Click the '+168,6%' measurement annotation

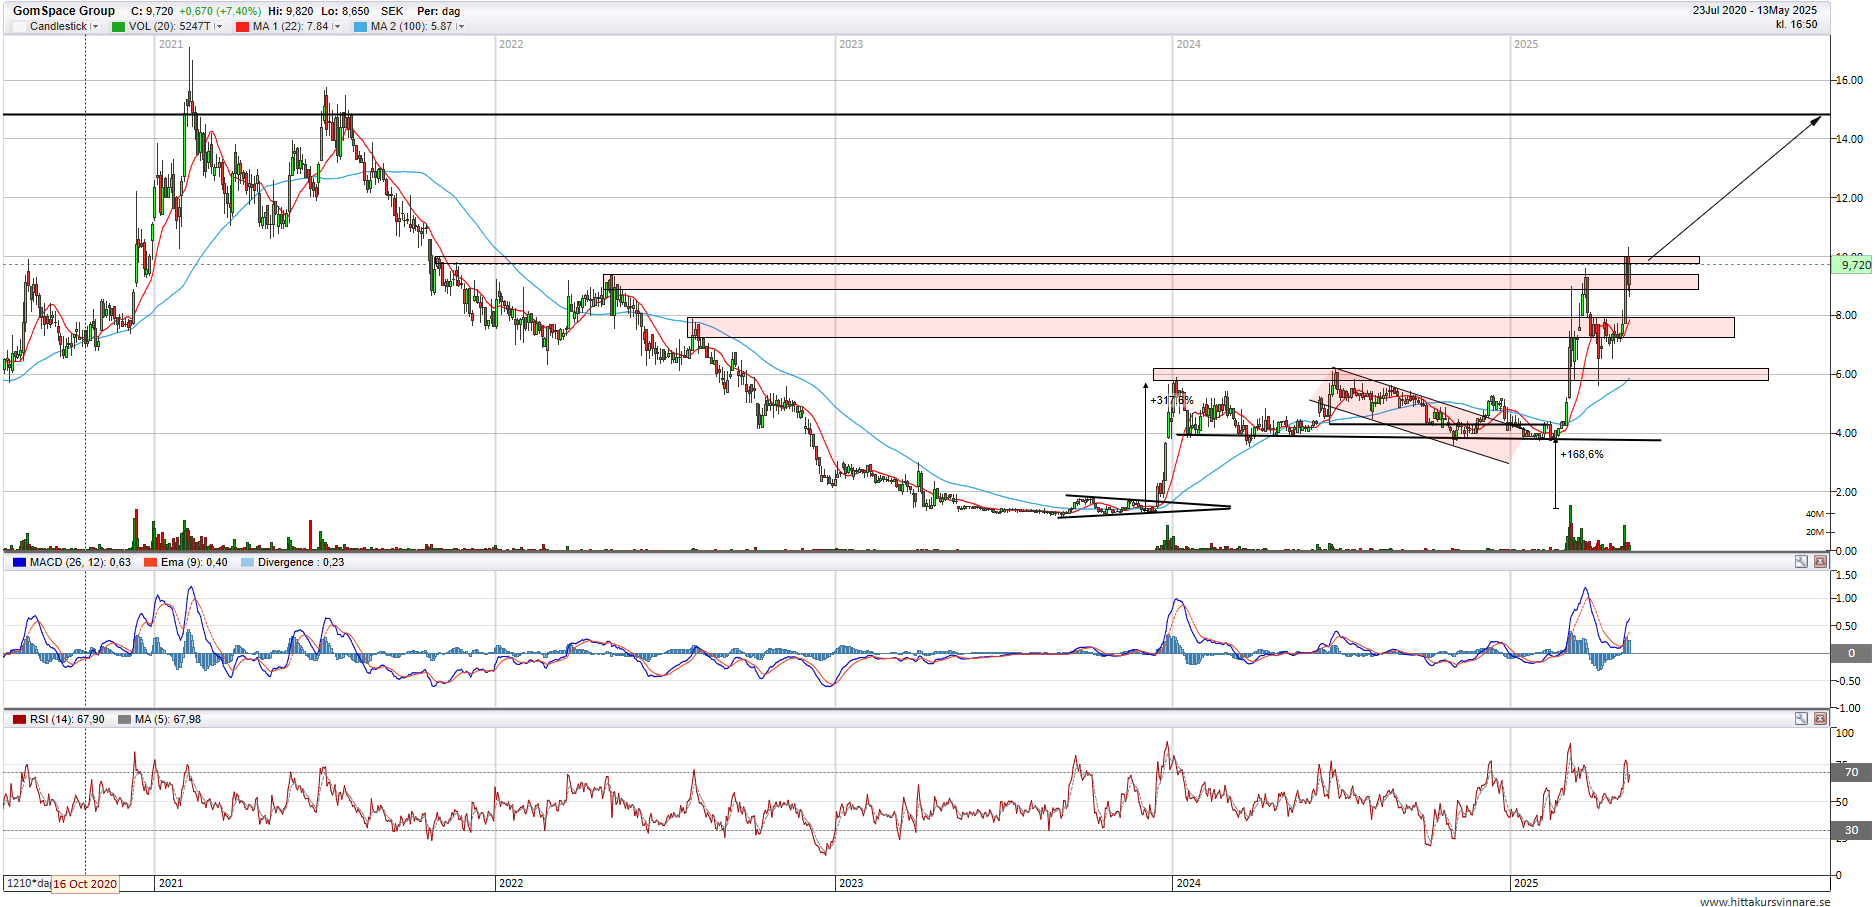point(1582,454)
